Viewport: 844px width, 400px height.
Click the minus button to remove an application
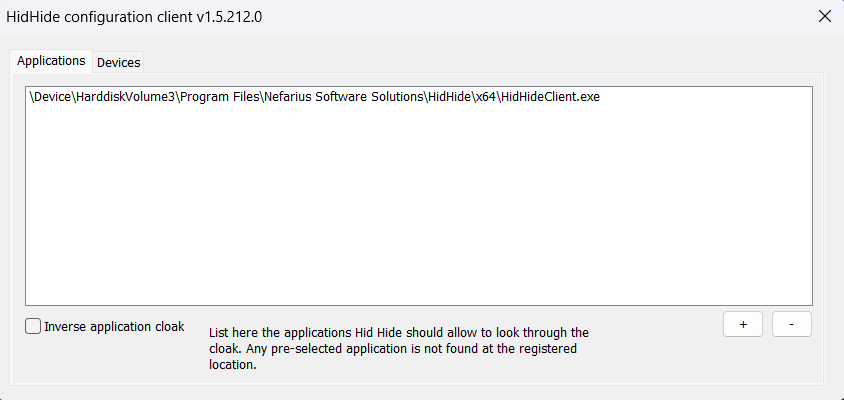(x=791, y=324)
